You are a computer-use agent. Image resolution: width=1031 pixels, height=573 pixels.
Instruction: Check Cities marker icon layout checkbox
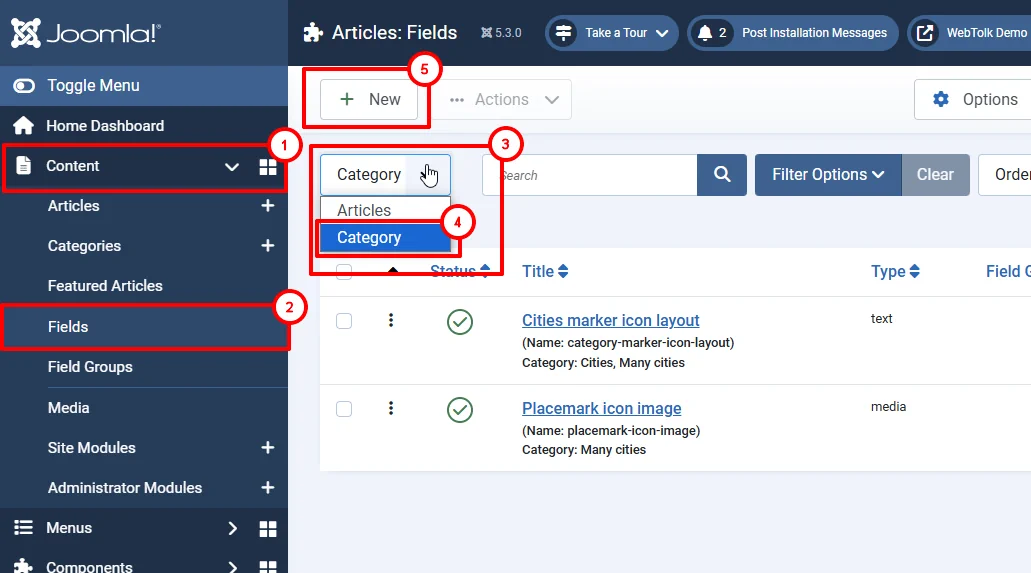(344, 321)
